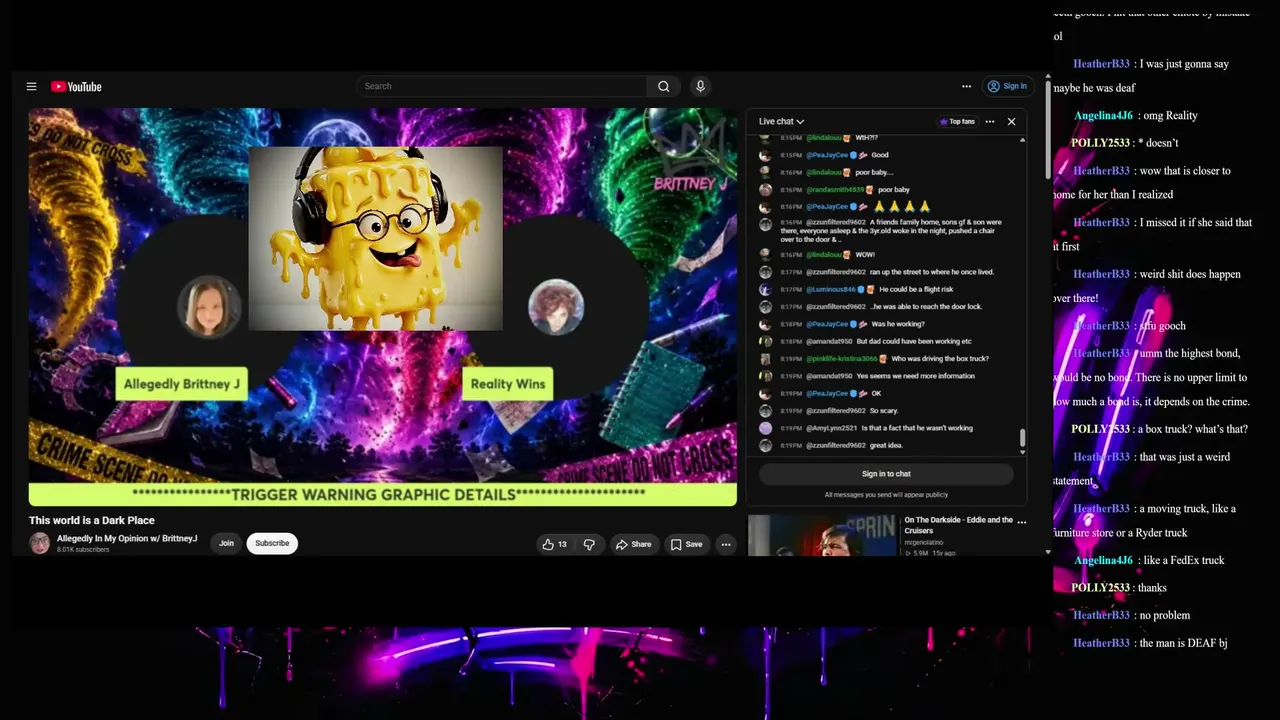Click overlay chat line 'omg Reality'
The height and width of the screenshot is (720, 1280).
tap(1170, 116)
